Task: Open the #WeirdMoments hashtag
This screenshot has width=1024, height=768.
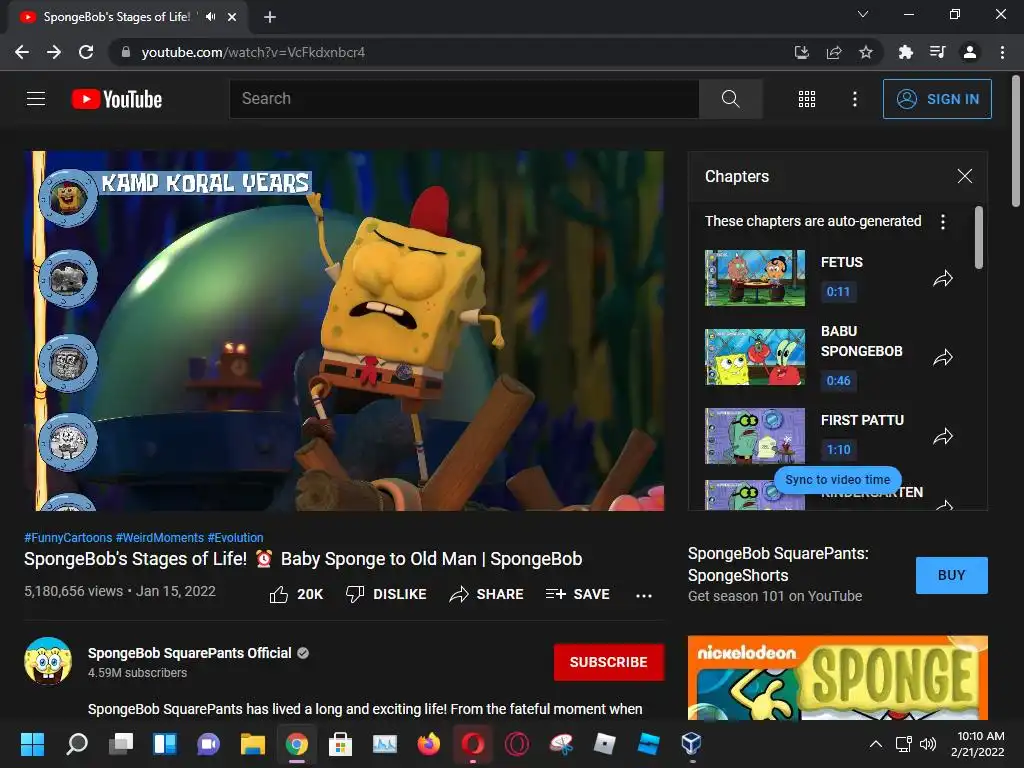Action: pos(160,537)
